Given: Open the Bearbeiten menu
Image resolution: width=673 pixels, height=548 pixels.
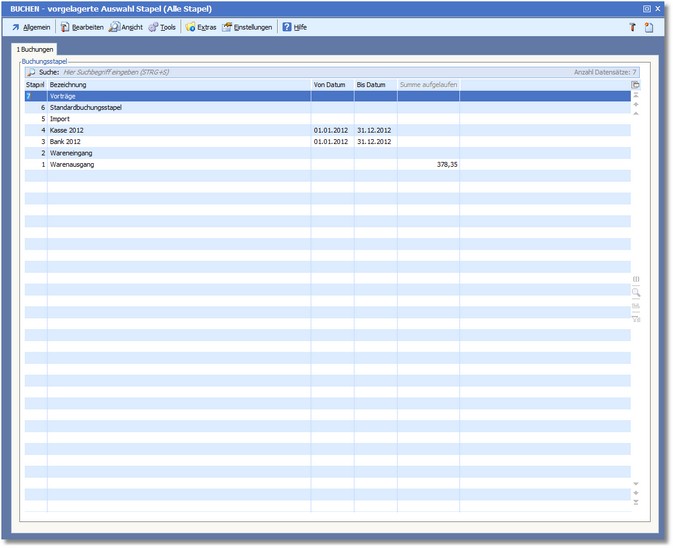Looking at the screenshot, I should 81,27.
